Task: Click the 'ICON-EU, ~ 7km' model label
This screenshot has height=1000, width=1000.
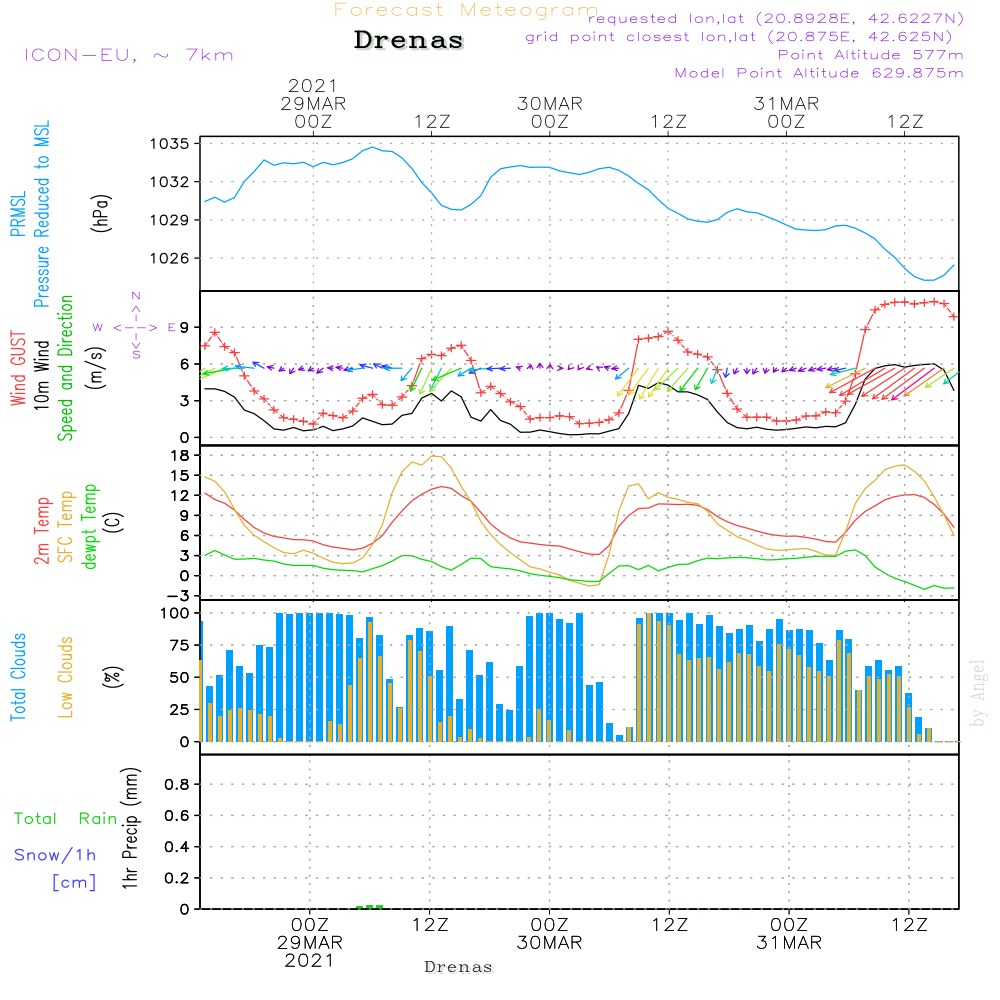Action: 129,55
